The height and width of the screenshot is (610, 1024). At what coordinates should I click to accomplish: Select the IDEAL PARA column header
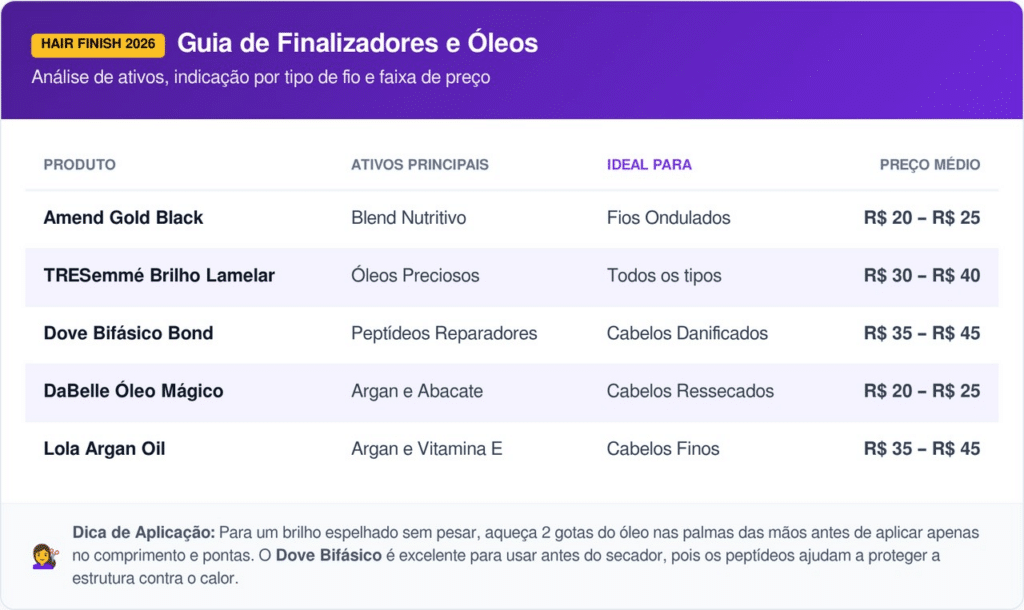(x=649, y=165)
